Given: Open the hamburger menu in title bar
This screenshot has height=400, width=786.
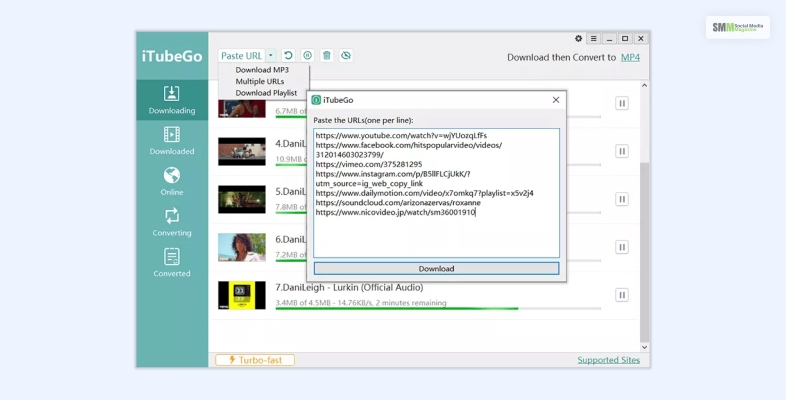Looking at the screenshot, I should click(x=594, y=39).
